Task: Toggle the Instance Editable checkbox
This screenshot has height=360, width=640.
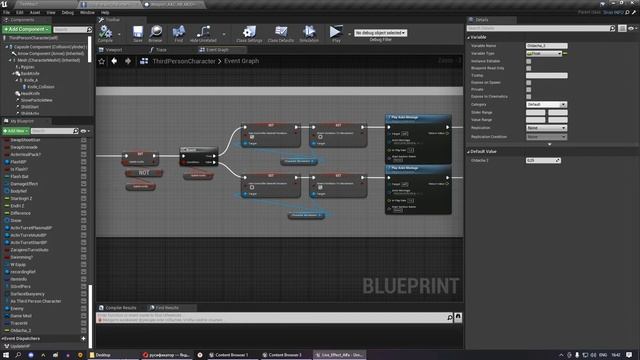Action: pos(529,61)
